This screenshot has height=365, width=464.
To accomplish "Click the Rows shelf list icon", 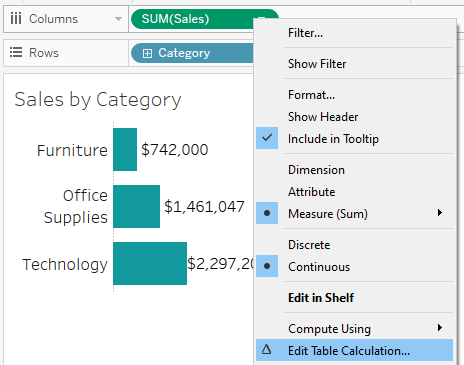I will [x=16, y=53].
